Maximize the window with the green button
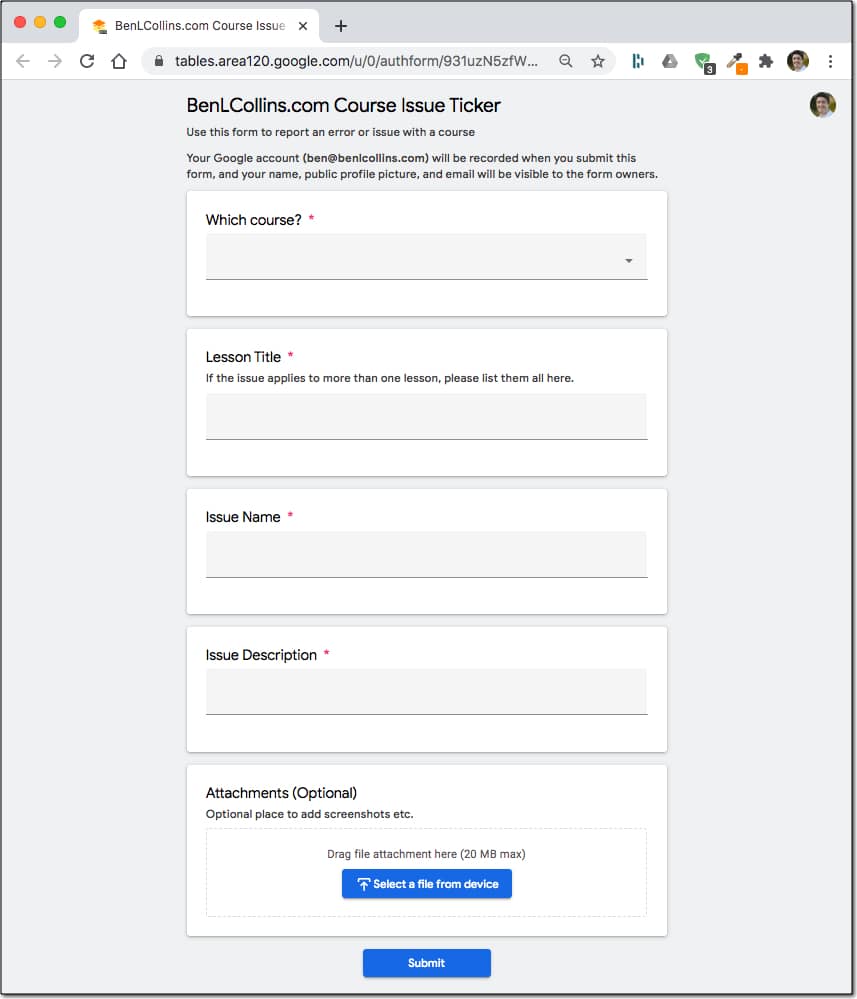This screenshot has height=999, width=857. [x=60, y=22]
